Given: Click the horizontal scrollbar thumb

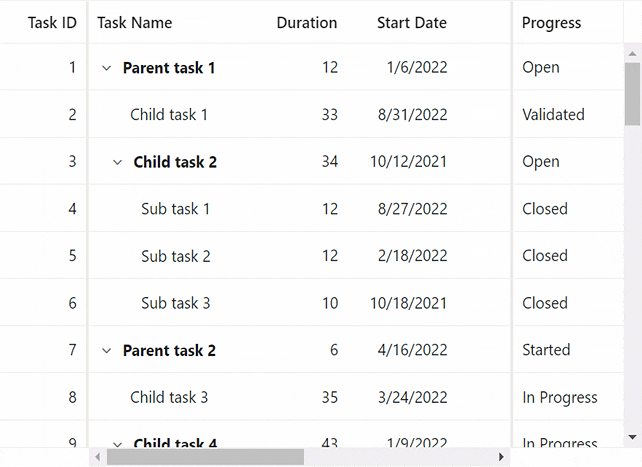Looking at the screenshot, I should tap(205, 457).
